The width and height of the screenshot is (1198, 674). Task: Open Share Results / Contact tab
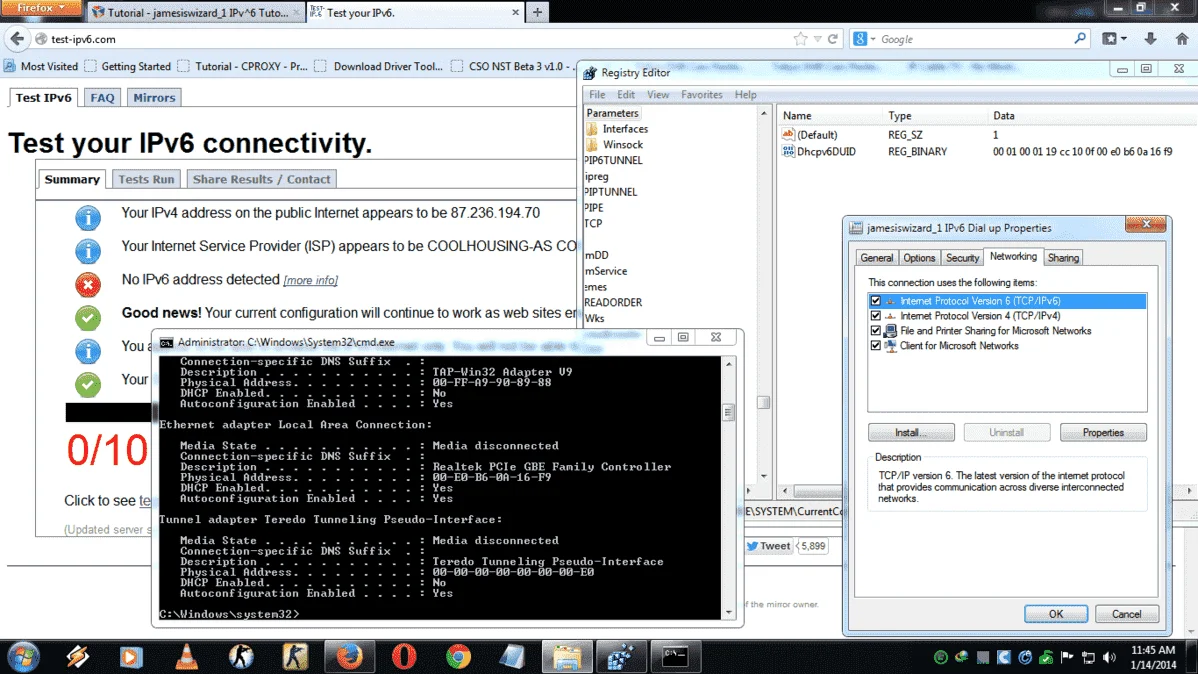(x=261, y=179)
